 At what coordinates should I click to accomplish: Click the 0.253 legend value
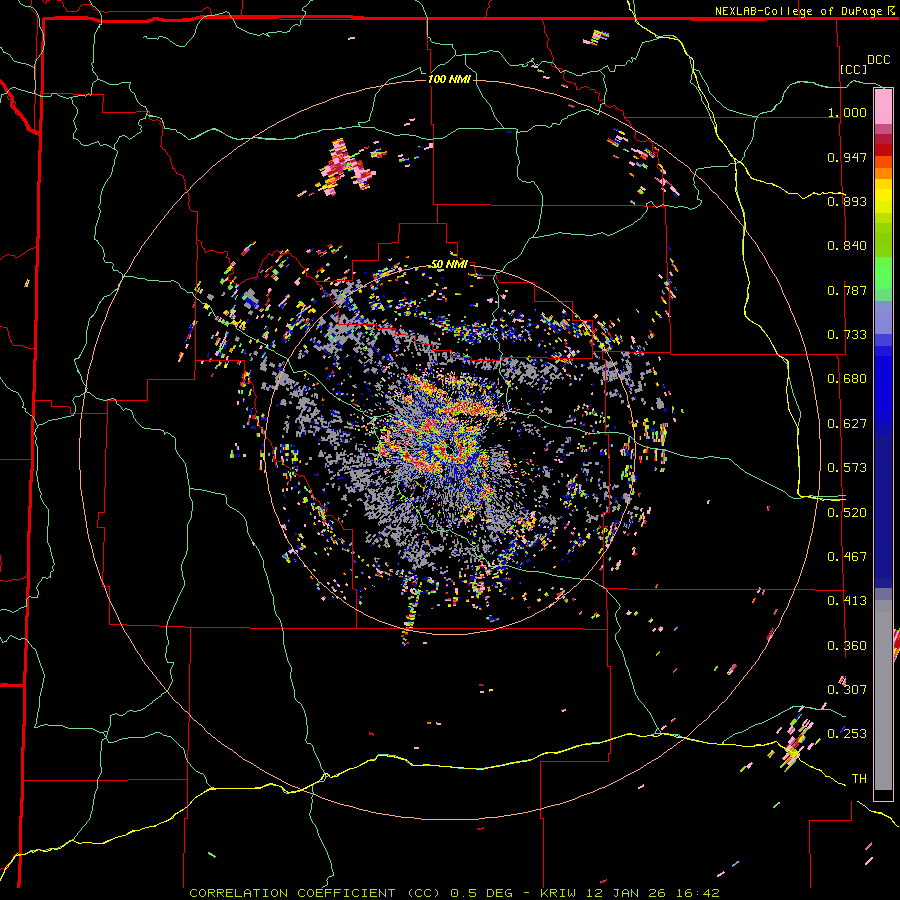pyautogui.click(x=847, y=734)
